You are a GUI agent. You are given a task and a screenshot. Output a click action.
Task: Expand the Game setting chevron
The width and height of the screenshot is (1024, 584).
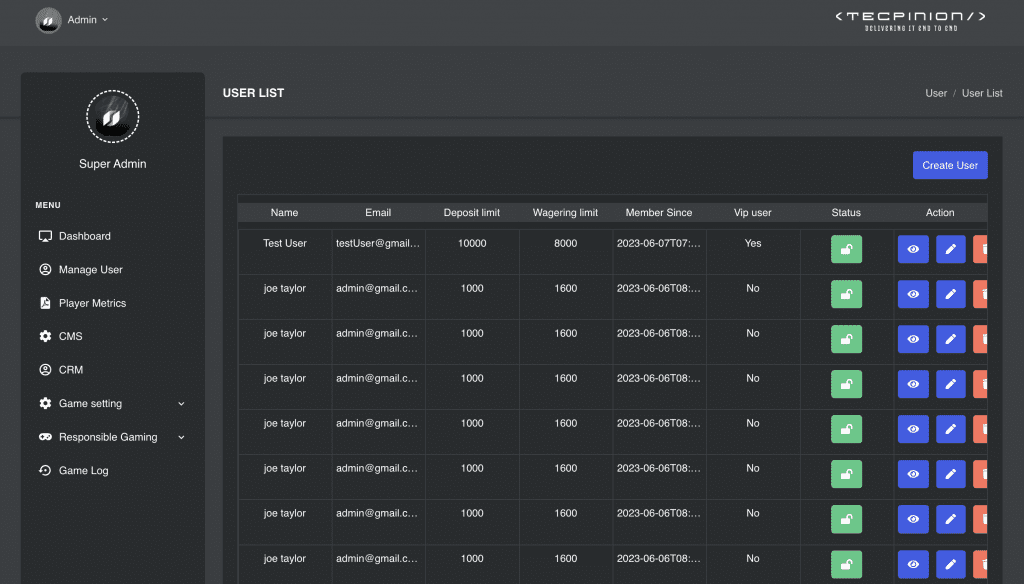[x=182, y=404]
